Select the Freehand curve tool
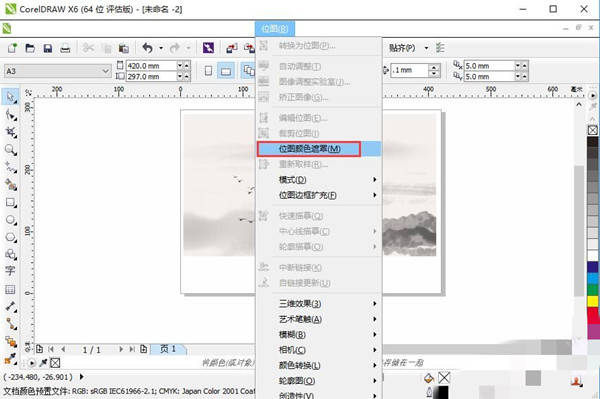 10,167
